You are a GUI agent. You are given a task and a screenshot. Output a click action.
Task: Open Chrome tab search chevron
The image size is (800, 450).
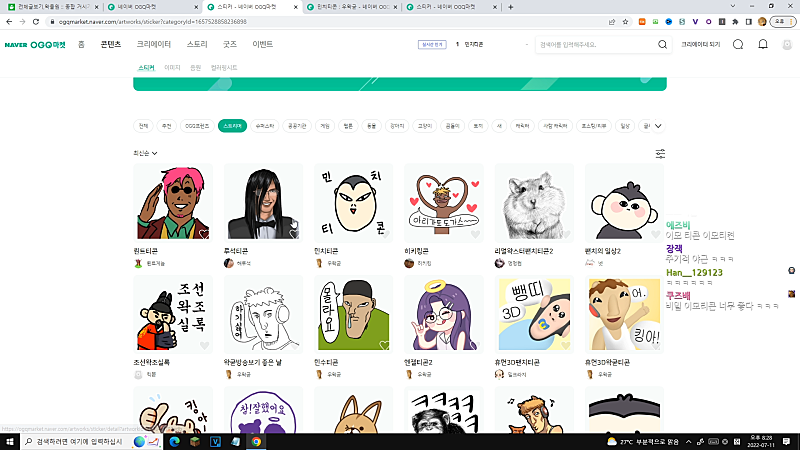(733, 7)
